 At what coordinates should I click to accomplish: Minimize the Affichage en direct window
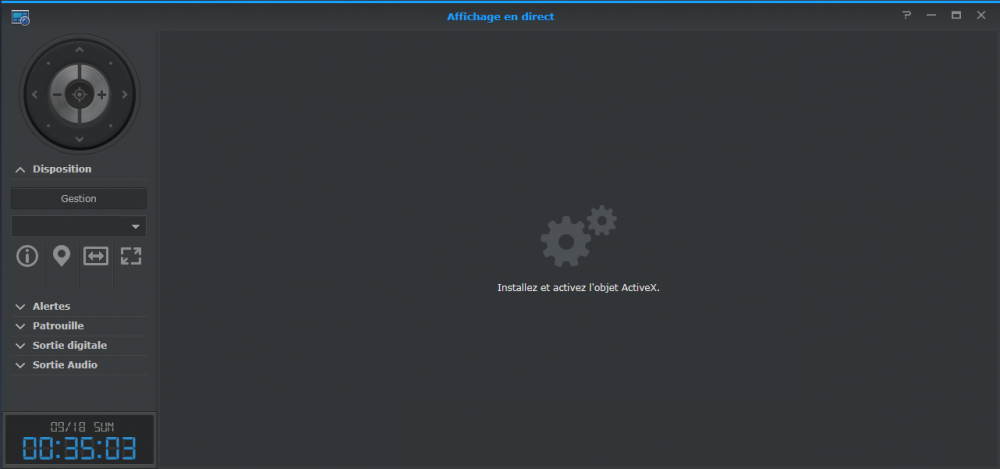931,15
